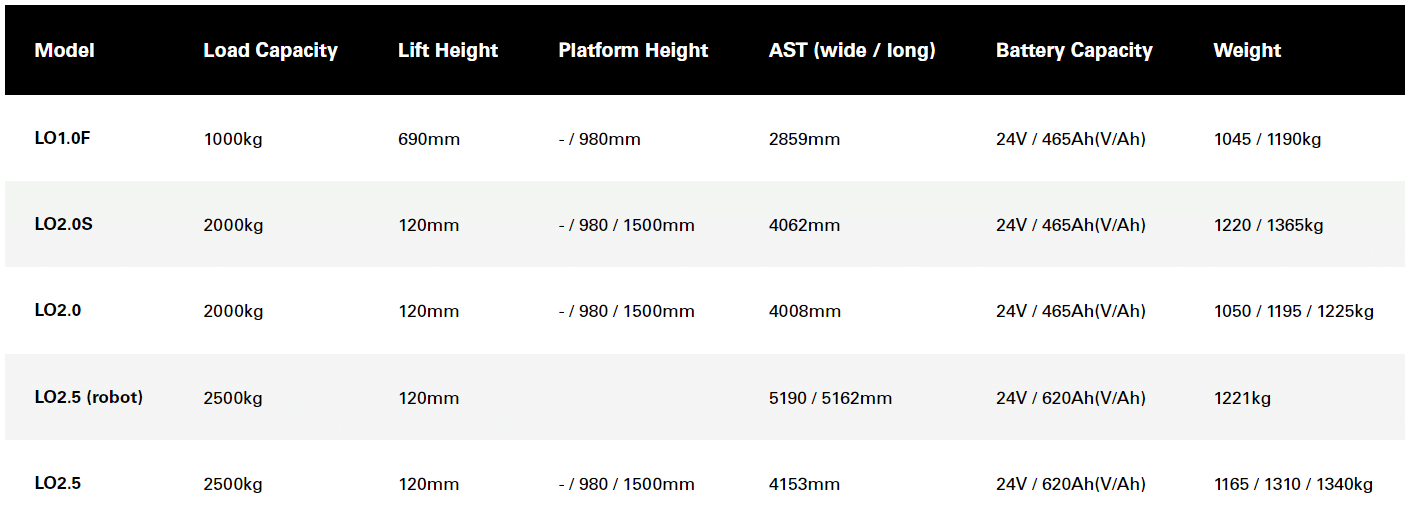Screen dimensions: 1409x518
Task: Select the LO2.0S model name
Action: [x=63, y=224]
